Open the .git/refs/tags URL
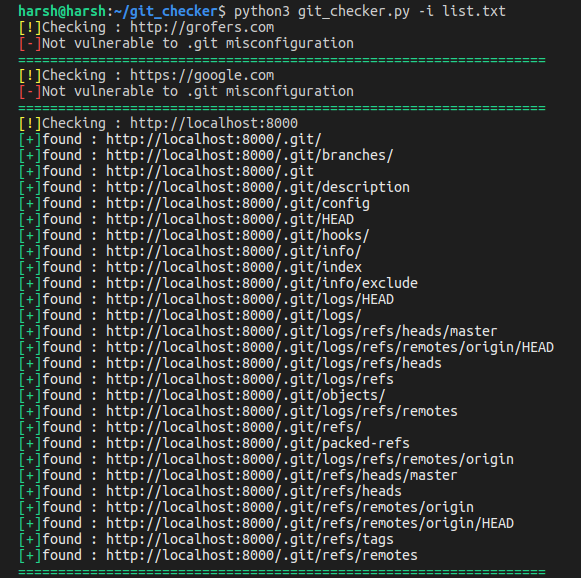Image resolution: width=581 pixels, height=578 pixels. point(250,539)
